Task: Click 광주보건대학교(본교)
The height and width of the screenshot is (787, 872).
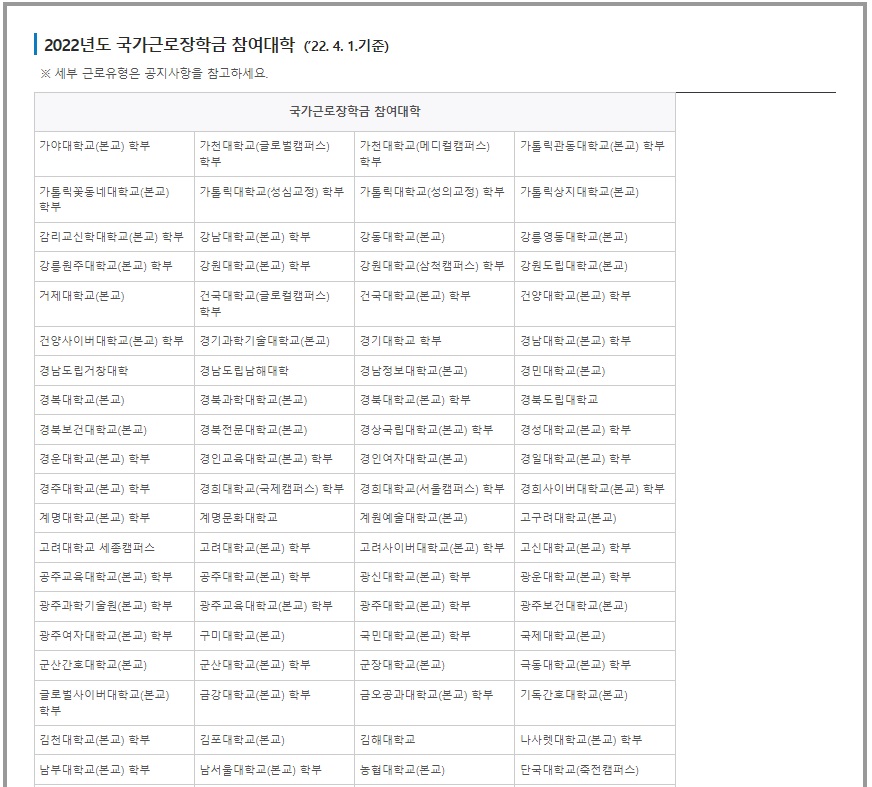Action: [x=574, y=606]
